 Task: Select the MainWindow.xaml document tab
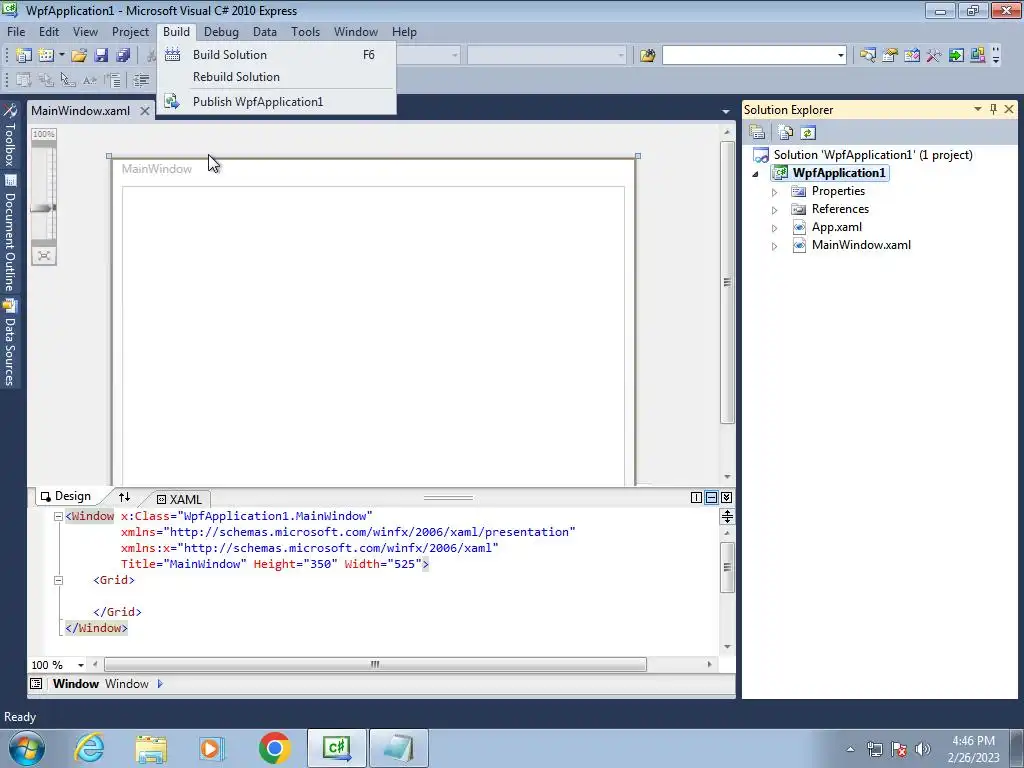(80, 110)
